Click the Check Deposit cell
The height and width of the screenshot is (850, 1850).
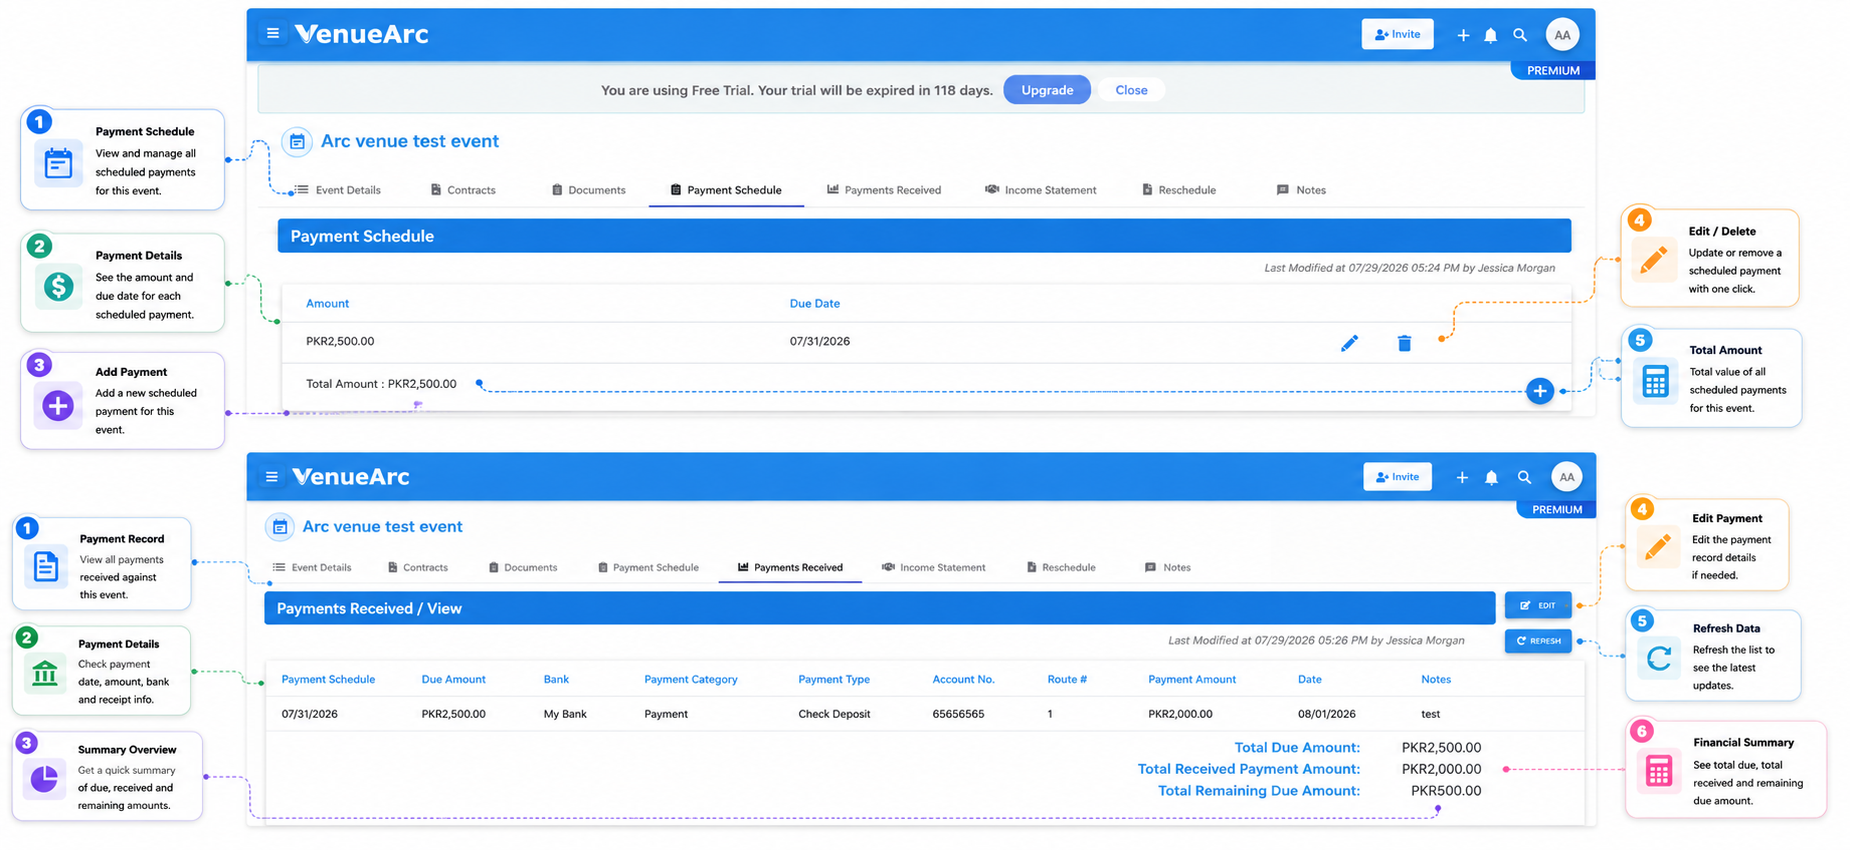coord(834,714)
